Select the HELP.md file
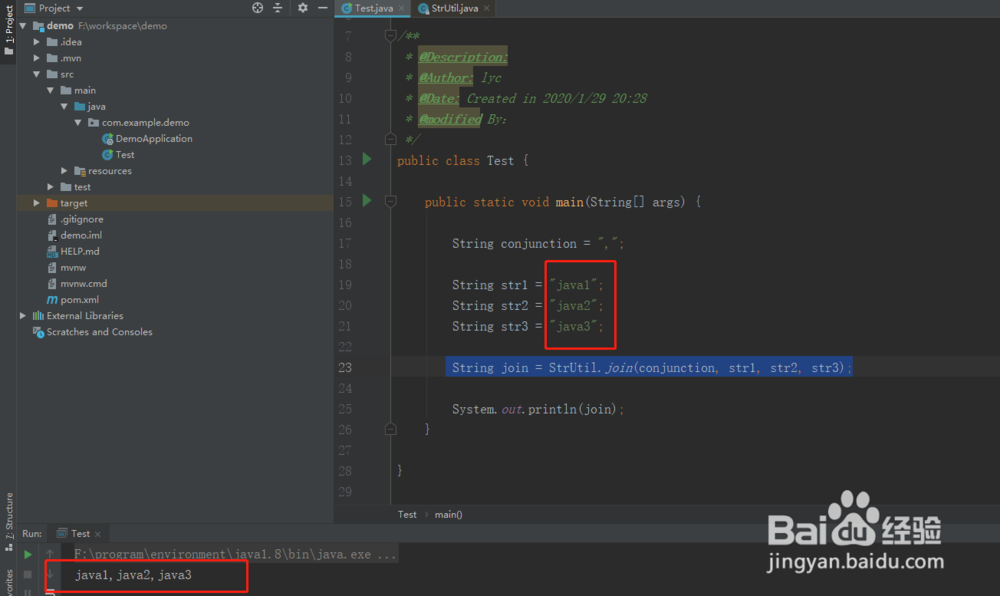 [x=80, y=251]
